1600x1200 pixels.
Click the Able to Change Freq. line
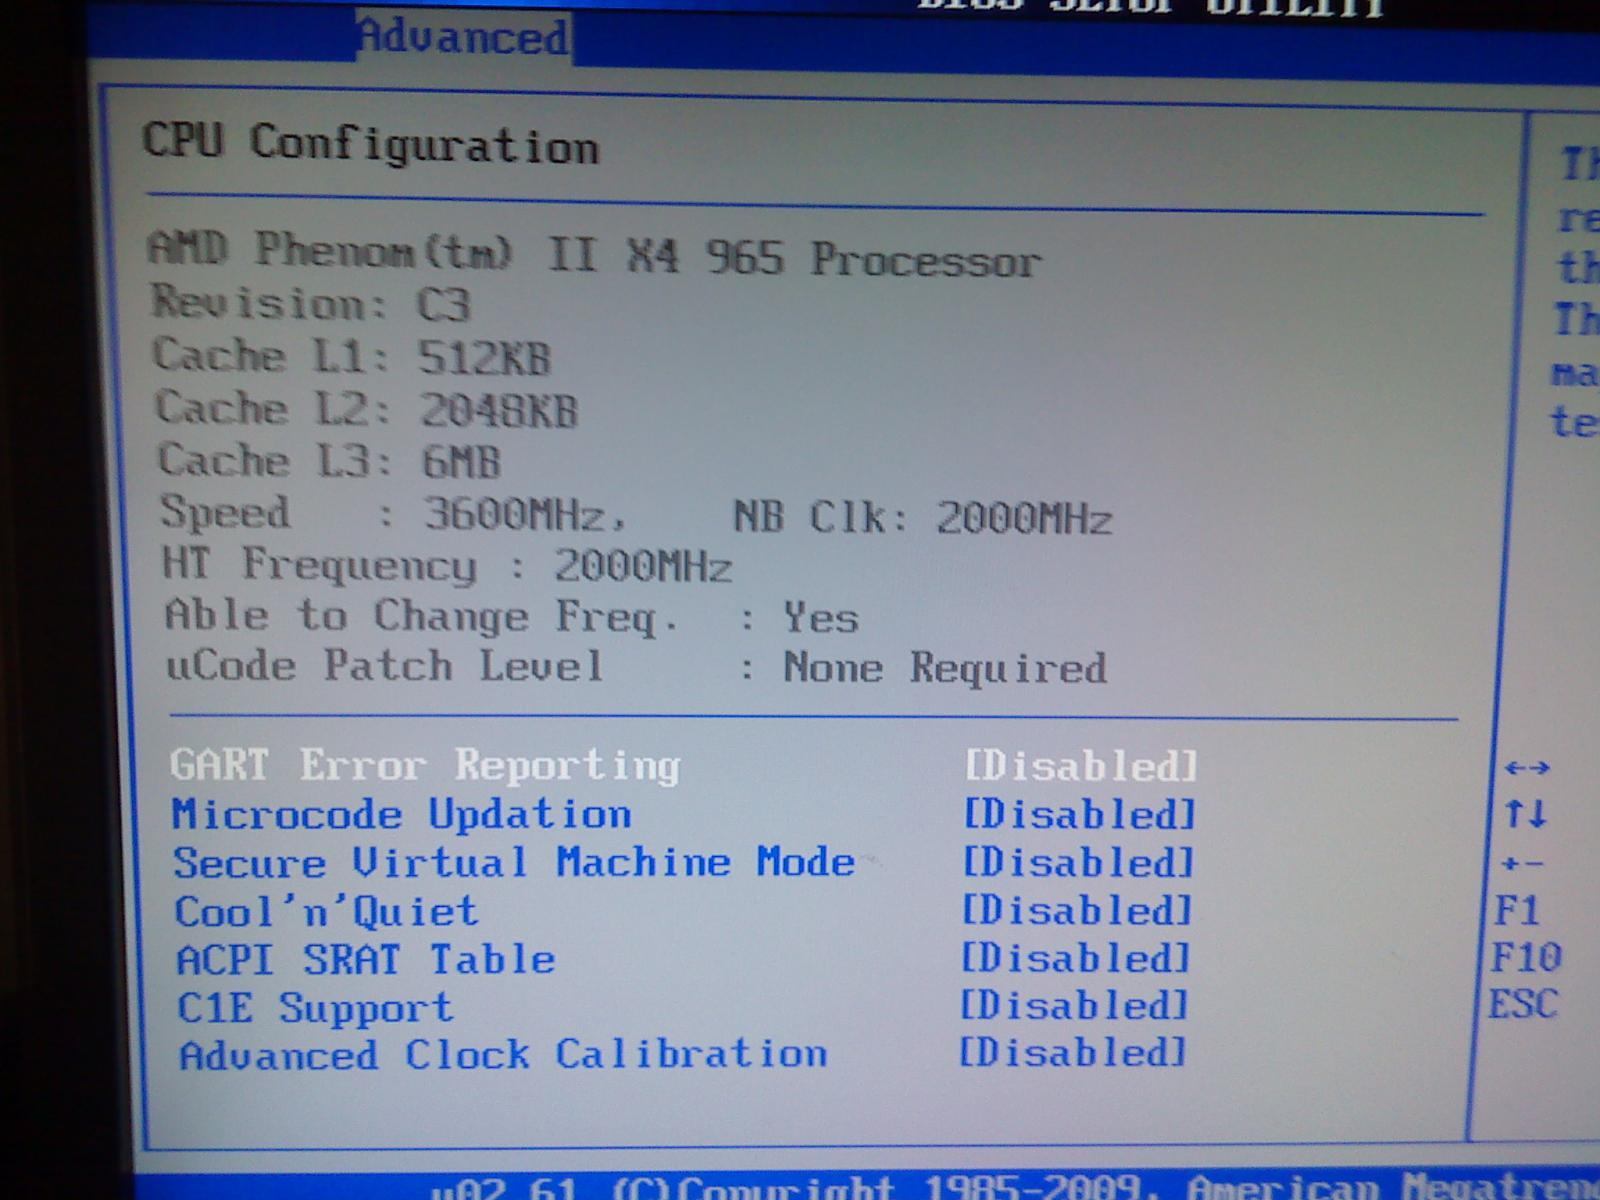point(512,616)
